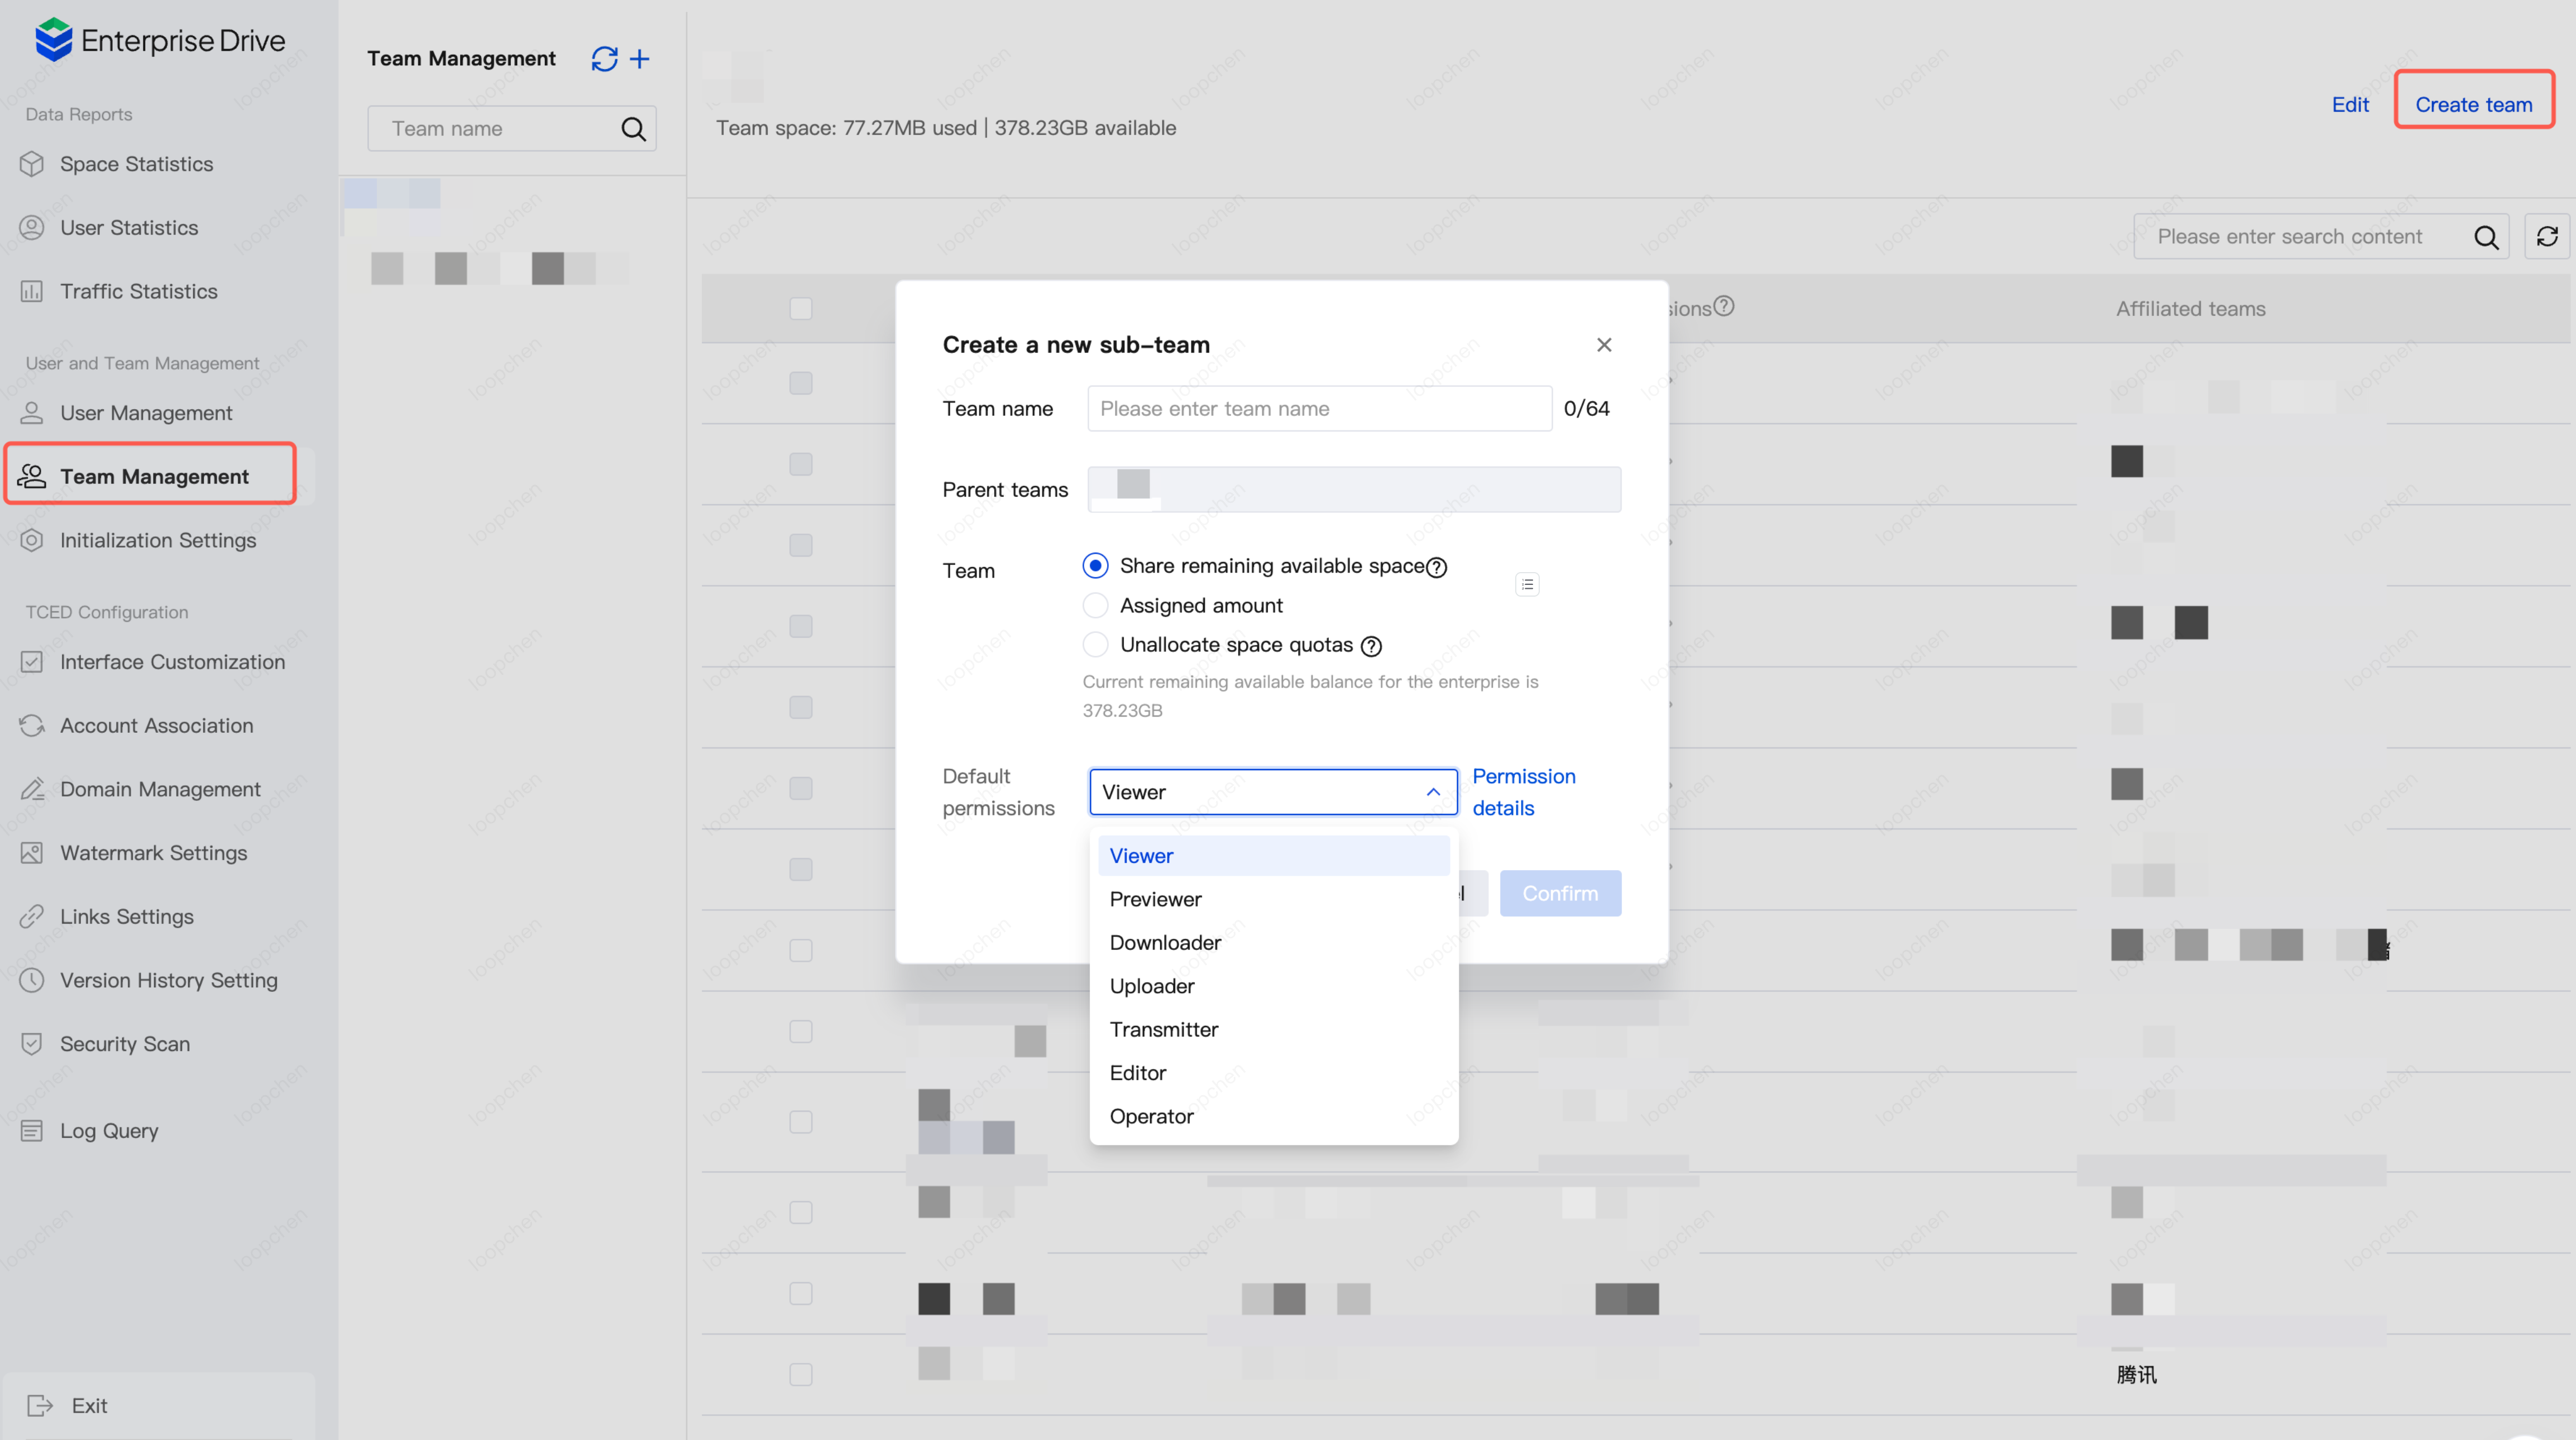Click the refresh icon beside Team Management
This screenshot has width=2576, height=1440.
coord(604,59)
